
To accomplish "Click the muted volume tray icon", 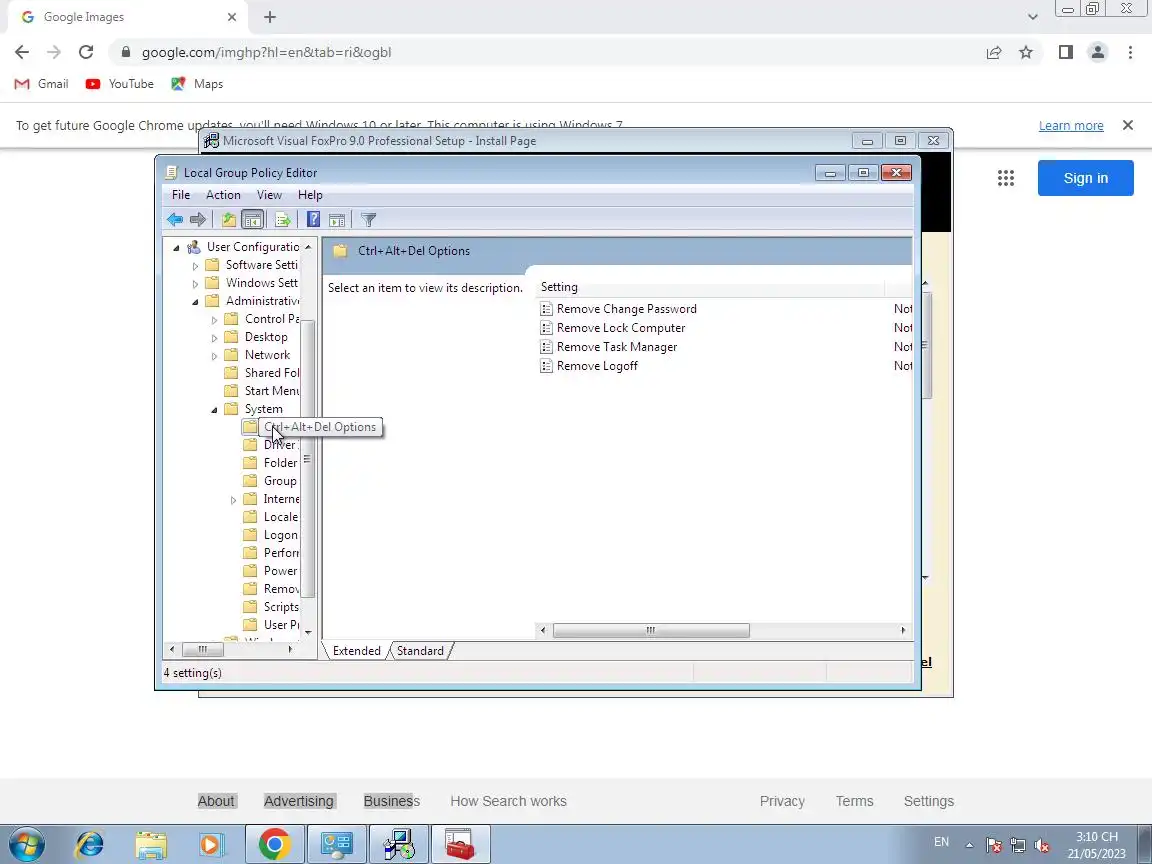I will click(x=1042, y=845).
